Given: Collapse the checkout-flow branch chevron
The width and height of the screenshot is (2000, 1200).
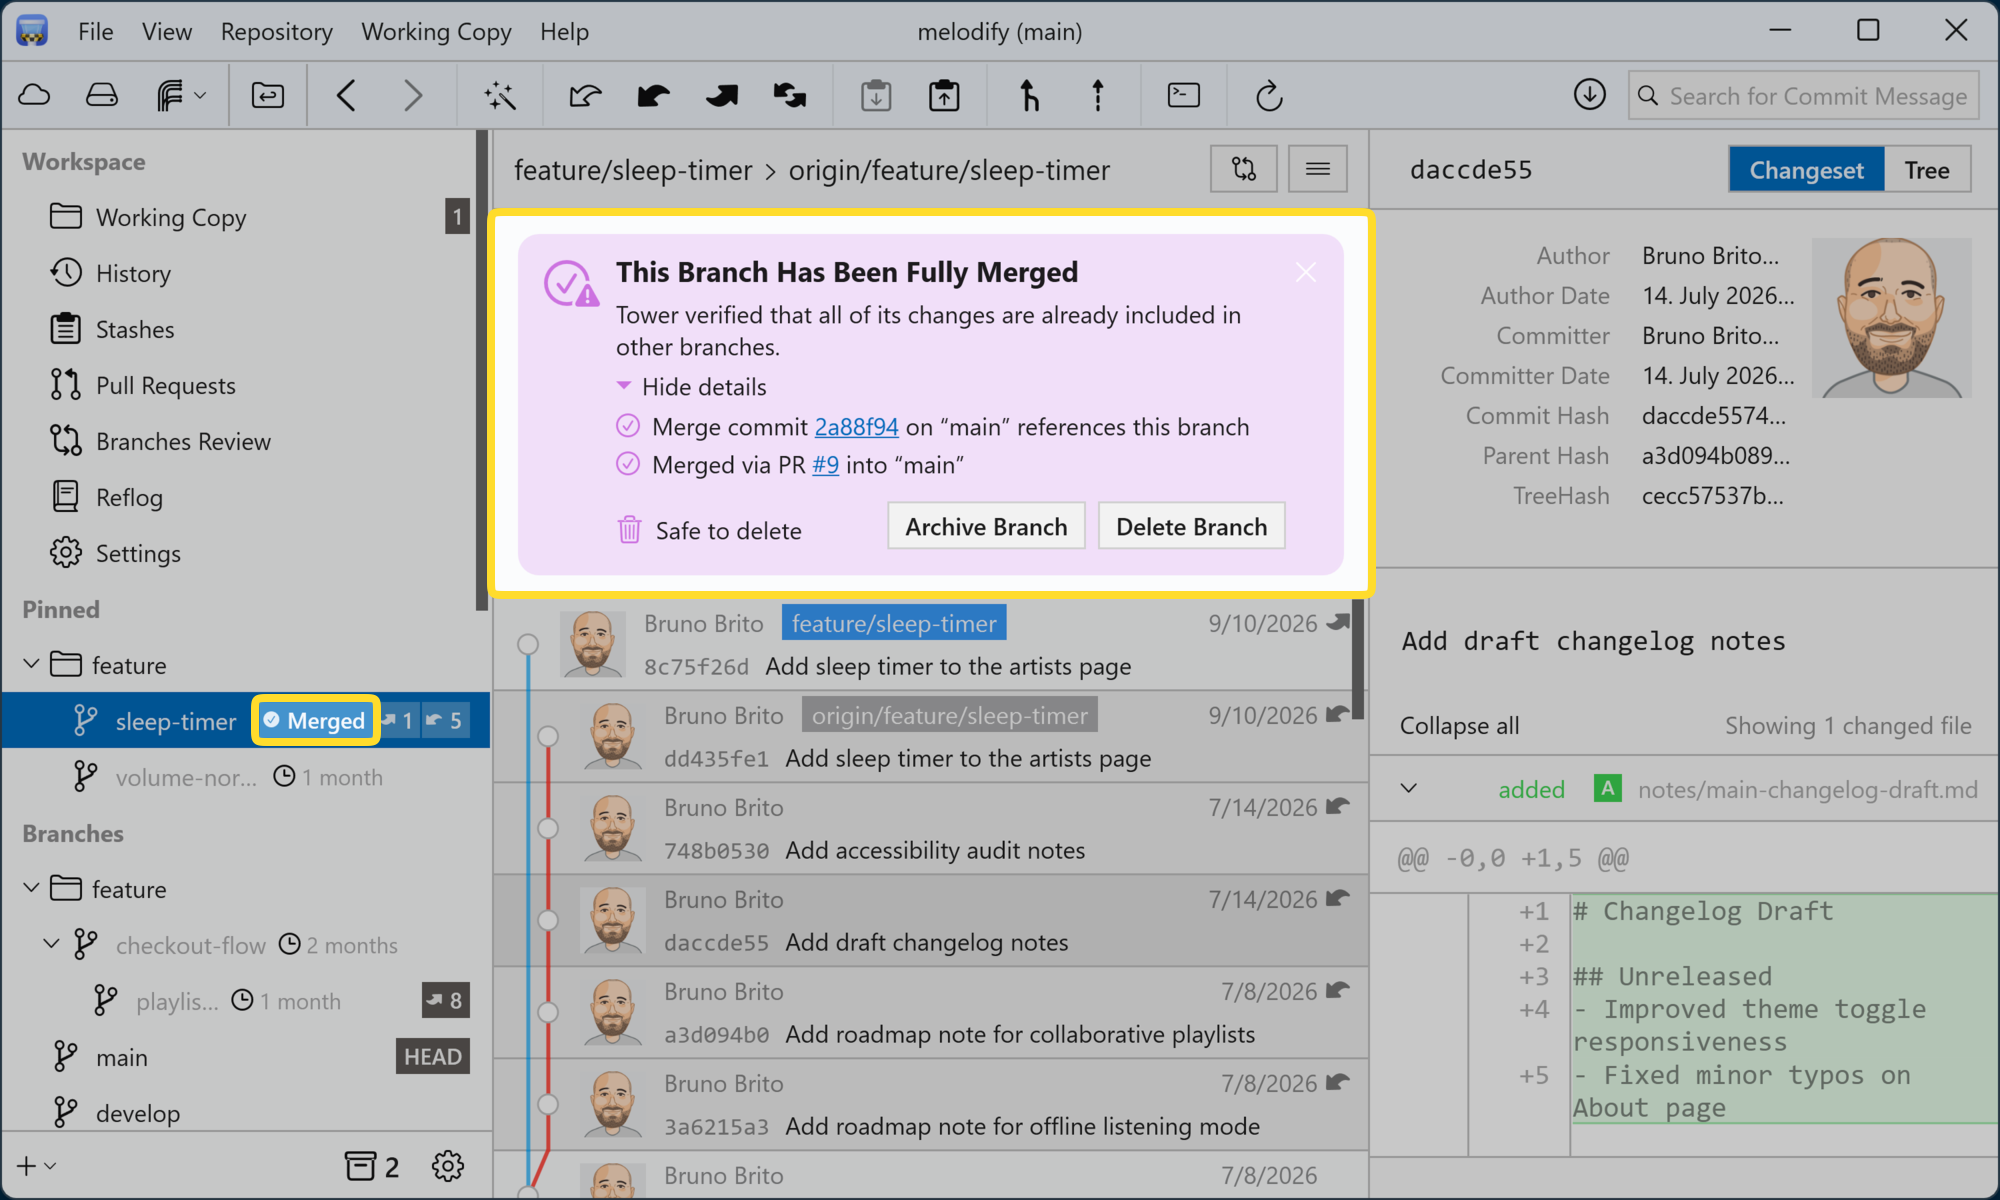Looking at the screenshot, I should [x=51, y=944].
